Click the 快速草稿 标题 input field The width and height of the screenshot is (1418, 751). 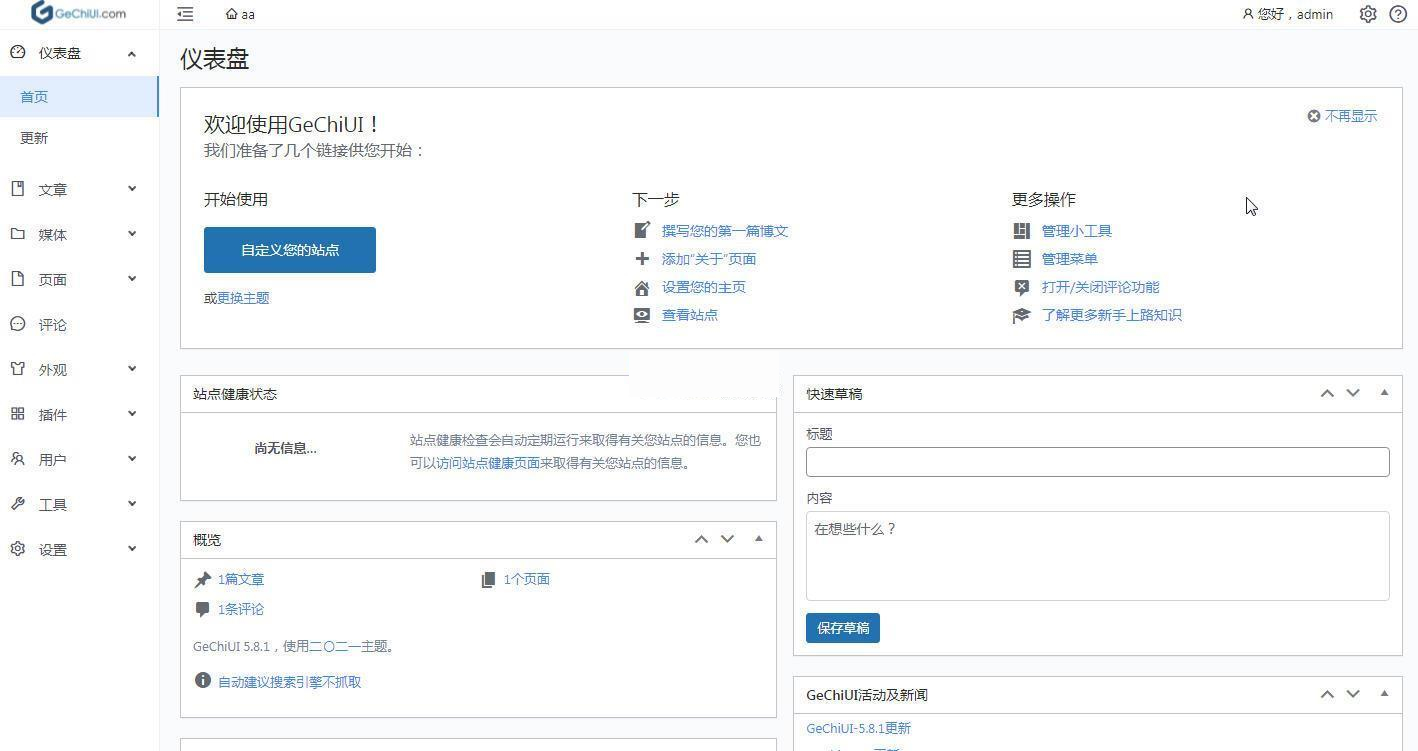[x=1098, y=462]
